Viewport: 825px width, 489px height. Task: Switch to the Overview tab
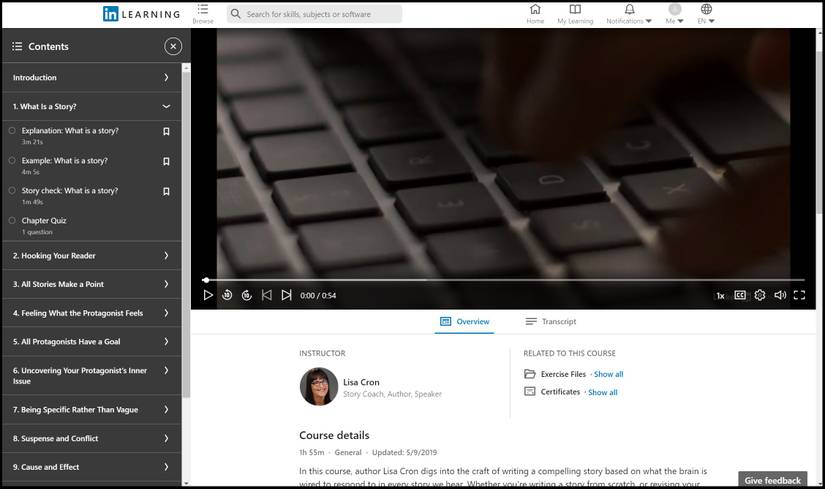pyautogui.click(x=465, y=322)
